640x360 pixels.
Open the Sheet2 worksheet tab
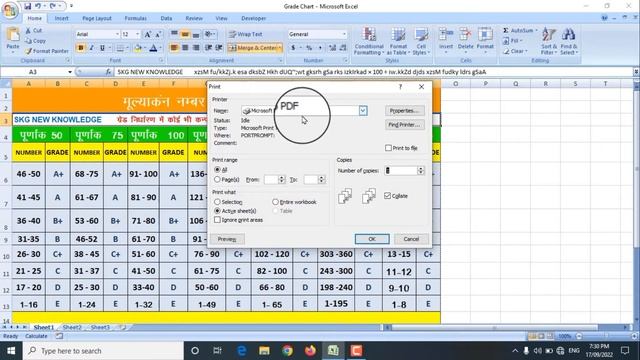(72, 327)
